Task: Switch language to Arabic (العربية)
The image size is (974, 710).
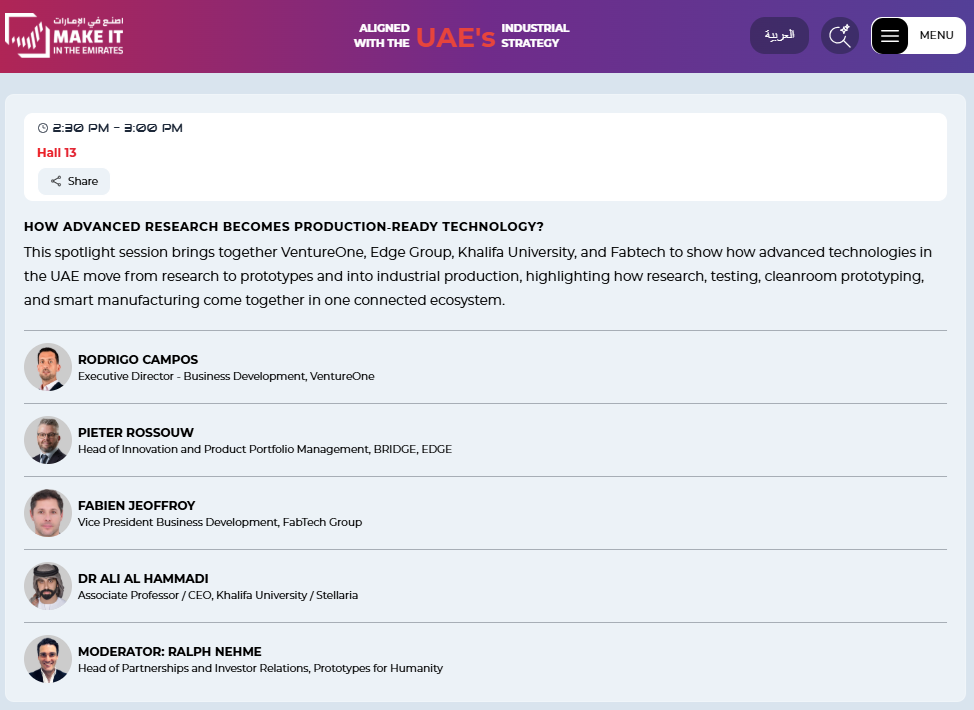Action: coord(779,35)
